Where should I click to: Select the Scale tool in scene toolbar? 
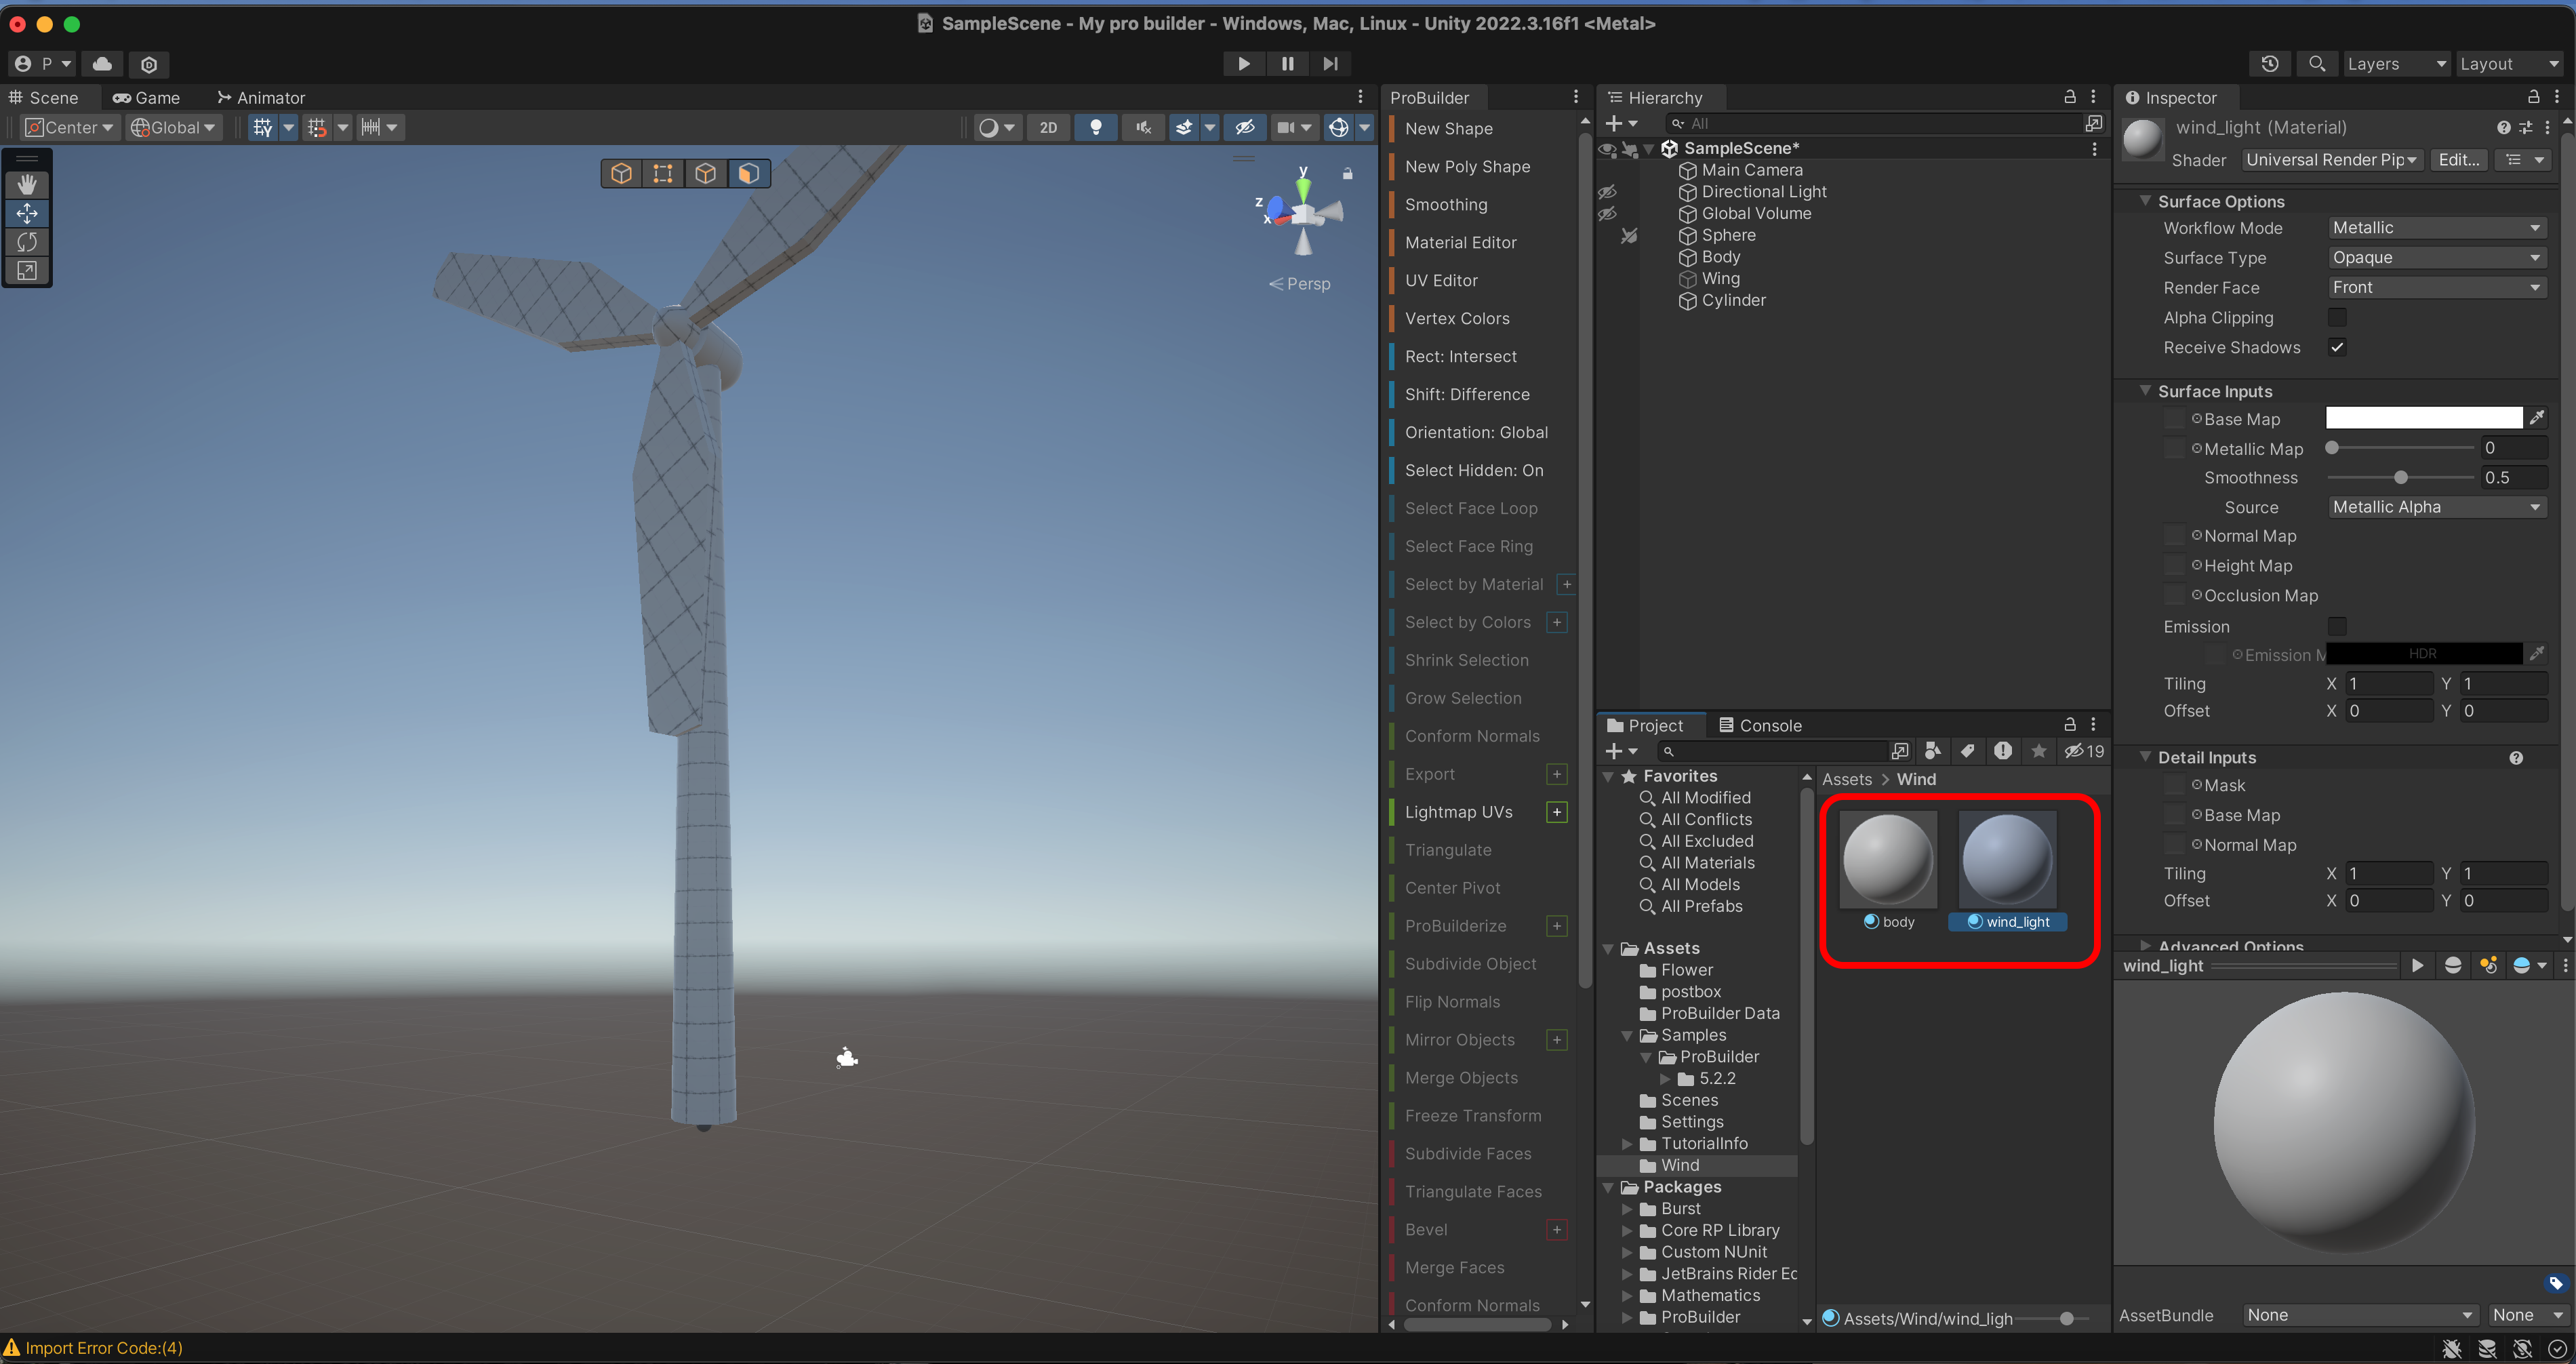27,271
